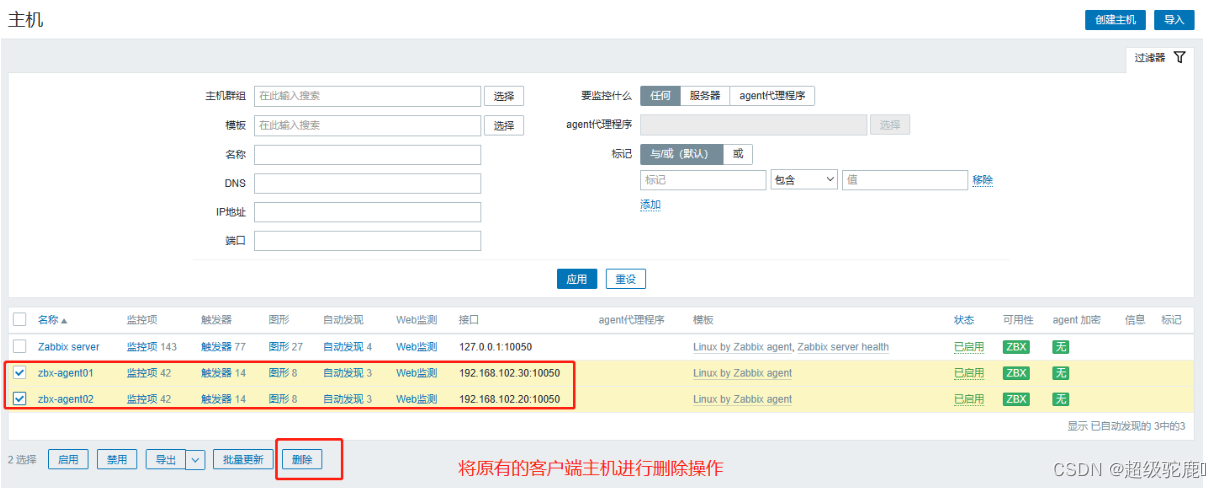Screen dimensions: 1221x488
Task: Open Web monitoring link for zbx-agent01
Action: click(416, 373)
